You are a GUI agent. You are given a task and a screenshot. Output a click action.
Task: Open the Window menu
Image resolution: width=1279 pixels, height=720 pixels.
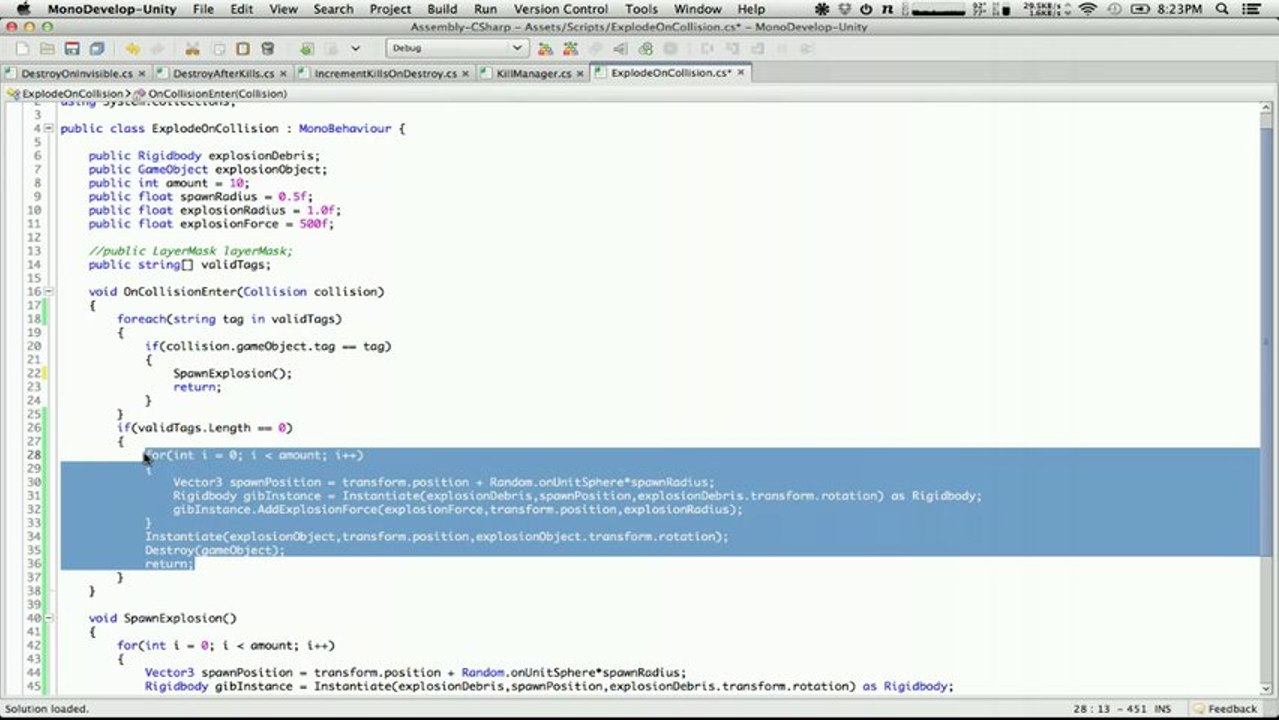697,9
